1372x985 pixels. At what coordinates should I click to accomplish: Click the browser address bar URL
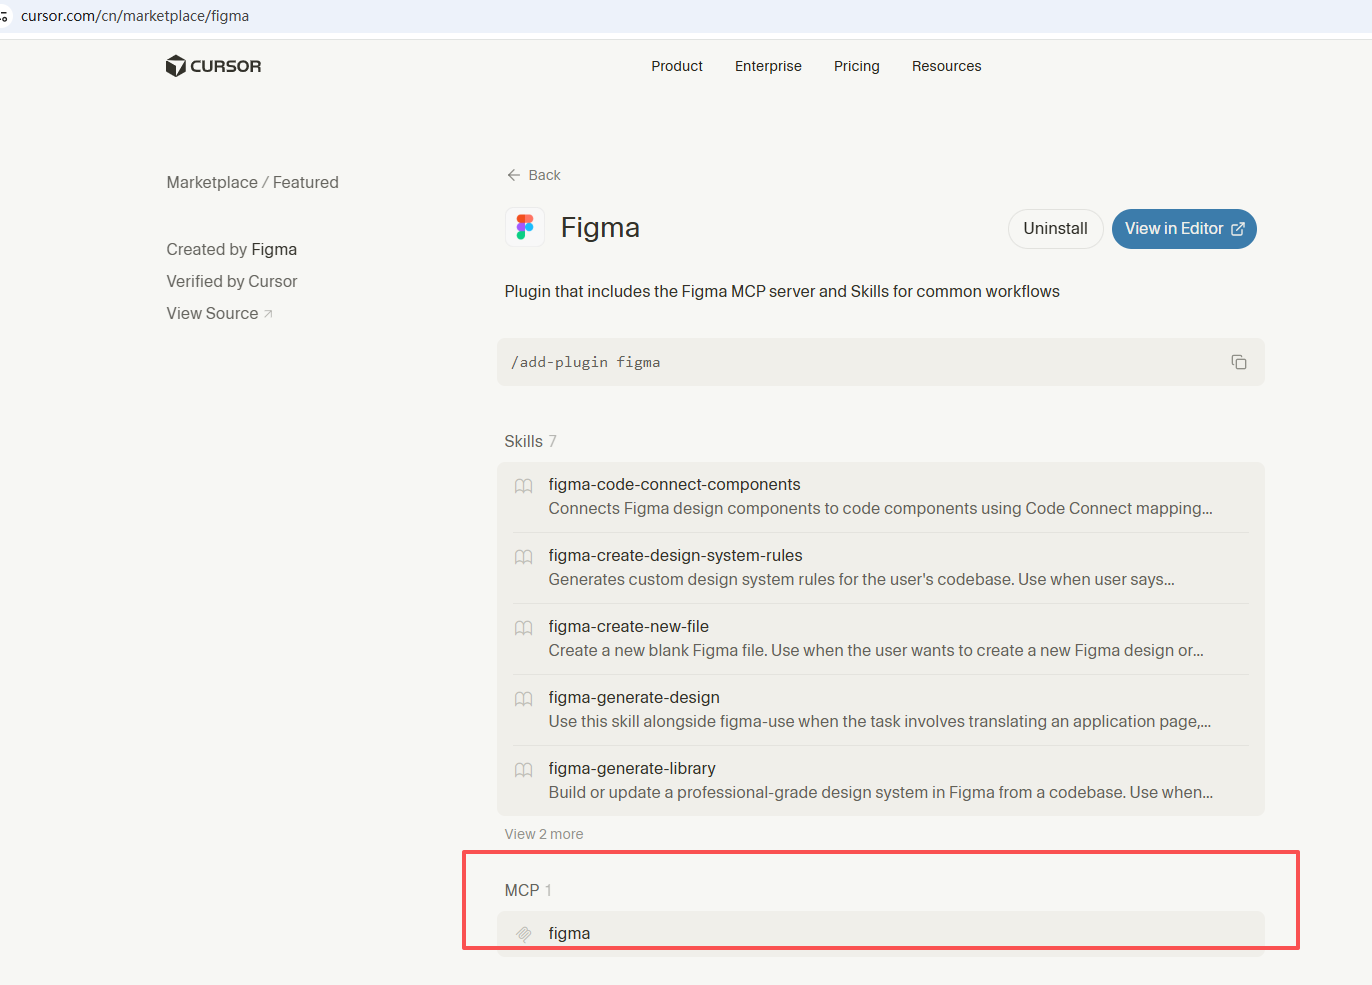coord(135,16)
